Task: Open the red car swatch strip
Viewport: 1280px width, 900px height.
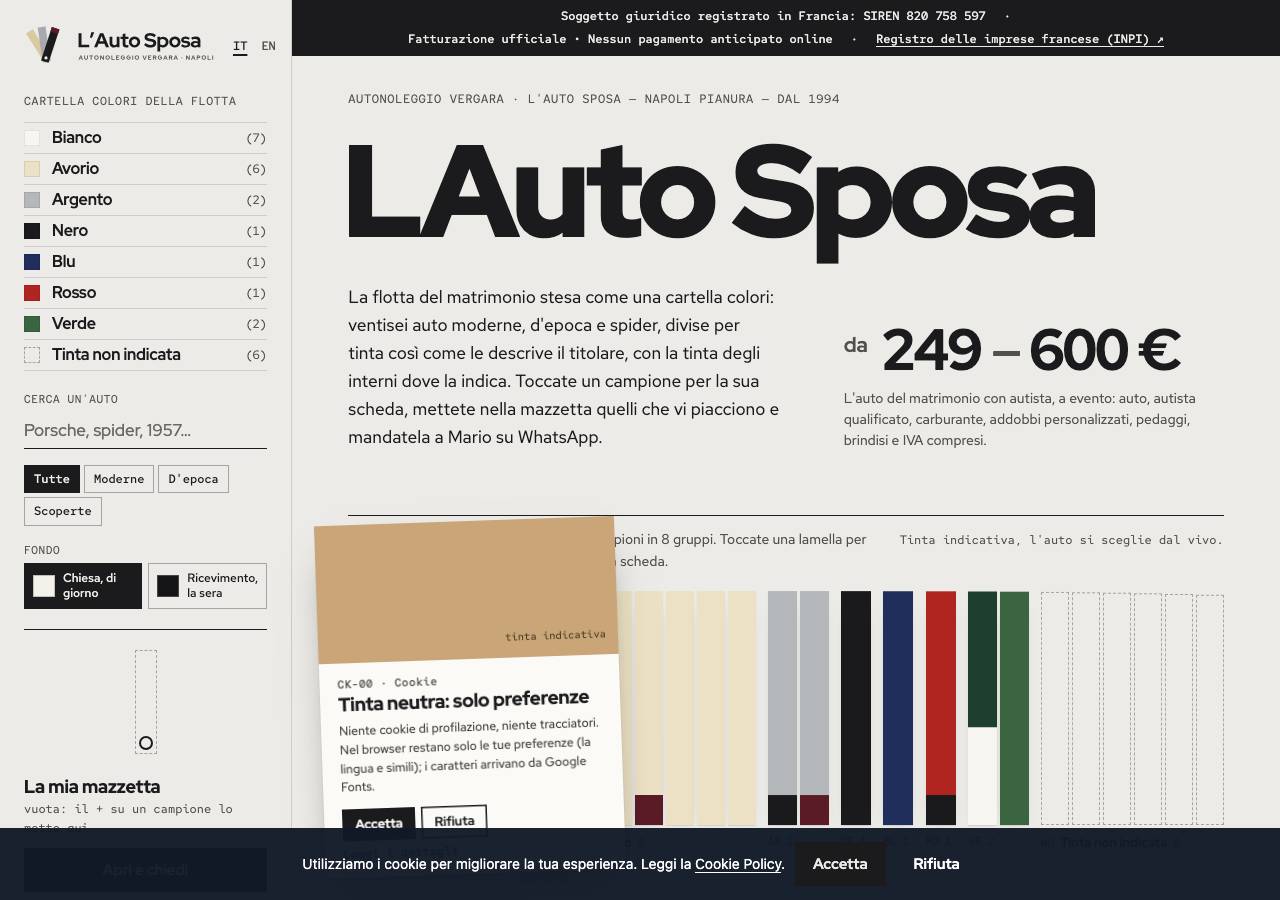Action: coord(941,708)
